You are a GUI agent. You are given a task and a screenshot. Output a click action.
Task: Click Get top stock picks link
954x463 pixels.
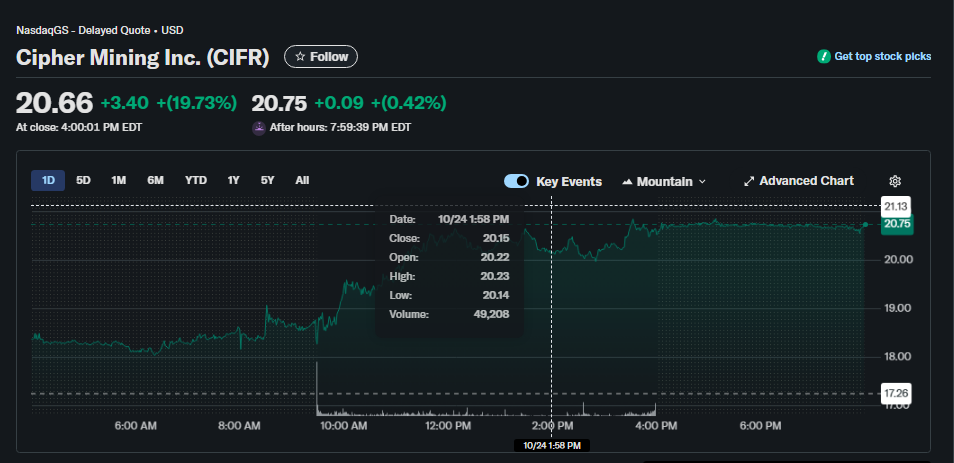(x=882, y=57)
